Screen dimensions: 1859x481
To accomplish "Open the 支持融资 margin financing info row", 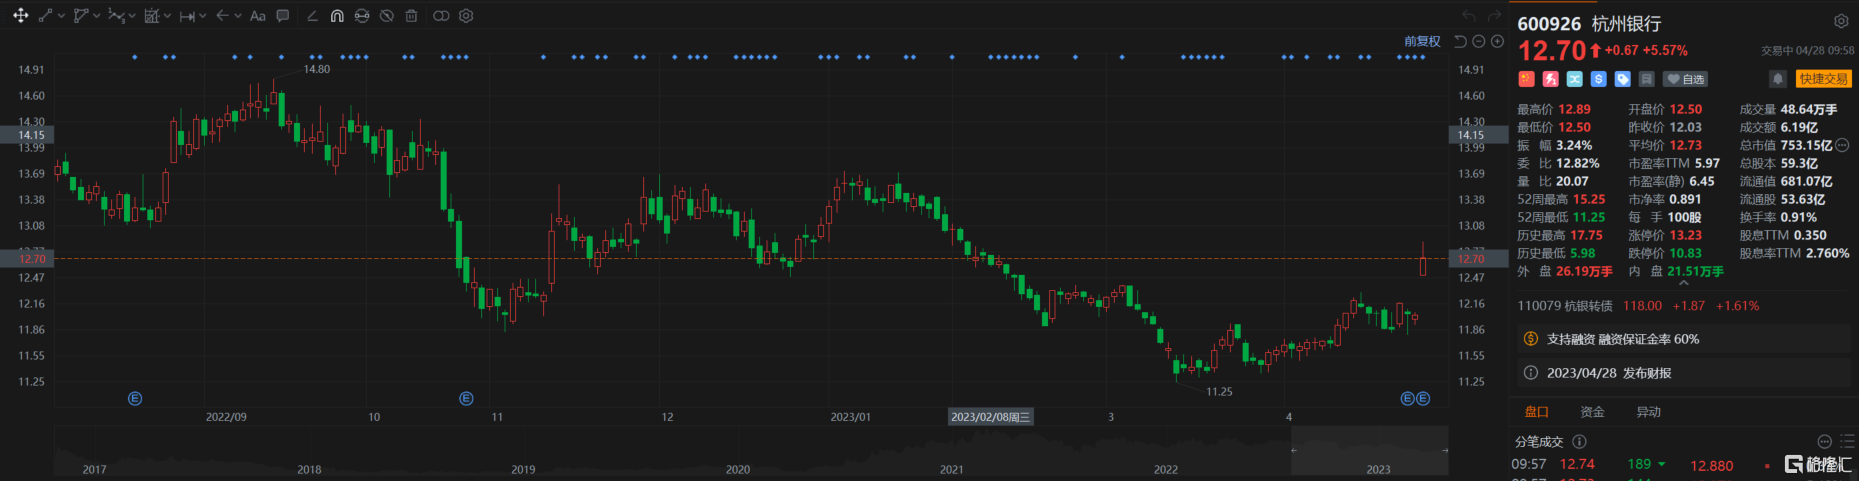I will click(x=1683, y=339).
